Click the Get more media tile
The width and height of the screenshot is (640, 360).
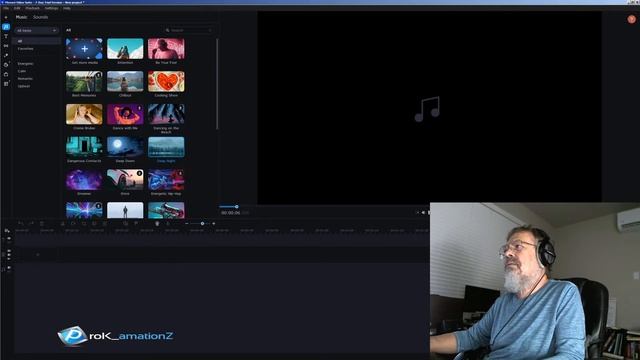[84, 49]
